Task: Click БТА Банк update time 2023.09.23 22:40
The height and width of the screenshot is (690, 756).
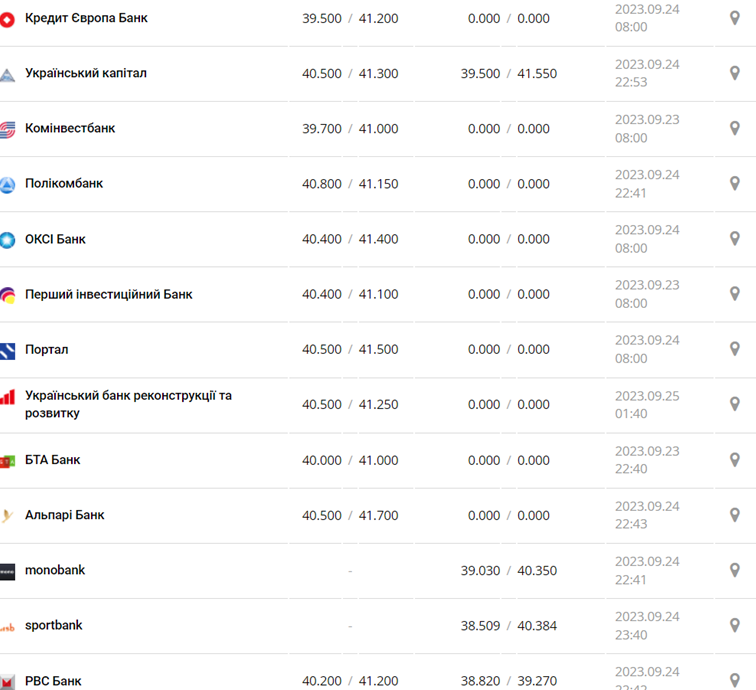Action: point(647,460)
